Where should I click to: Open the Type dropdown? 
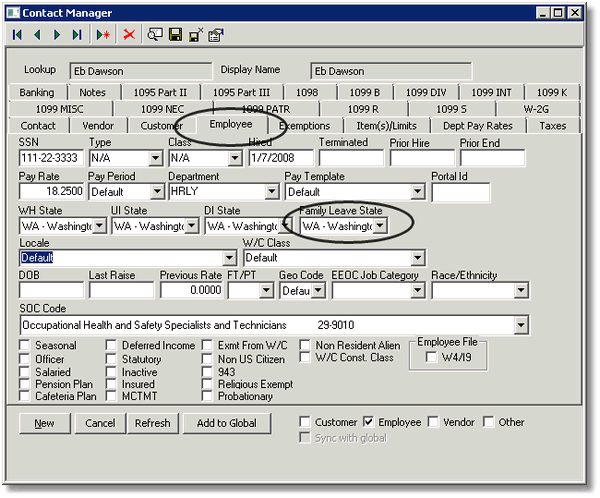coord(155,158)
